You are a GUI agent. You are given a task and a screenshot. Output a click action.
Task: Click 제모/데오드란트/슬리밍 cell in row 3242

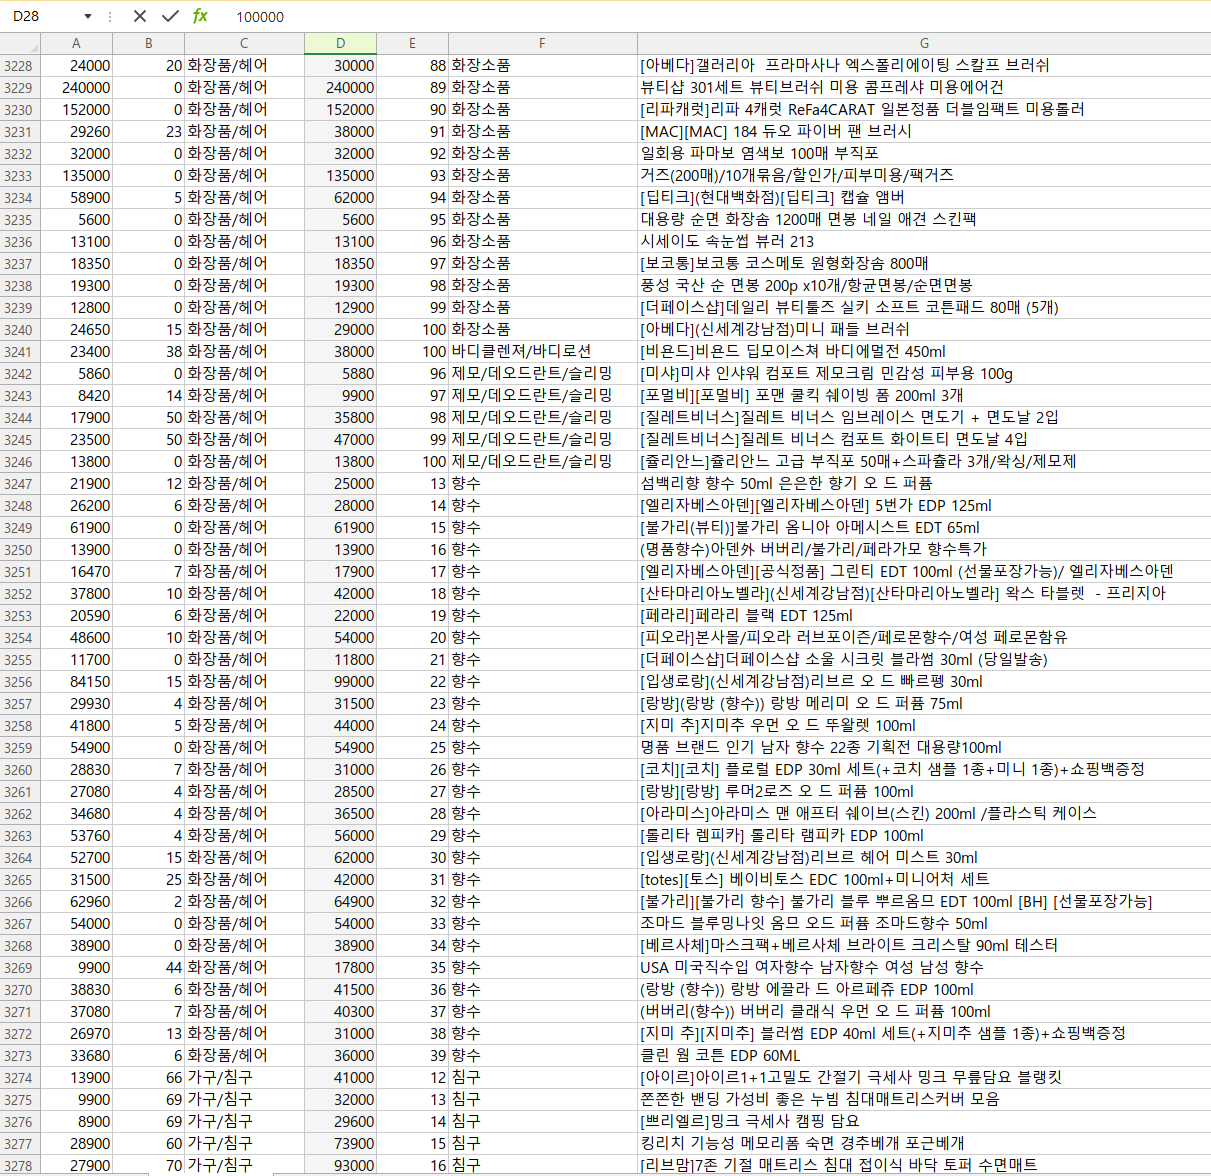(x=542, y=373)
